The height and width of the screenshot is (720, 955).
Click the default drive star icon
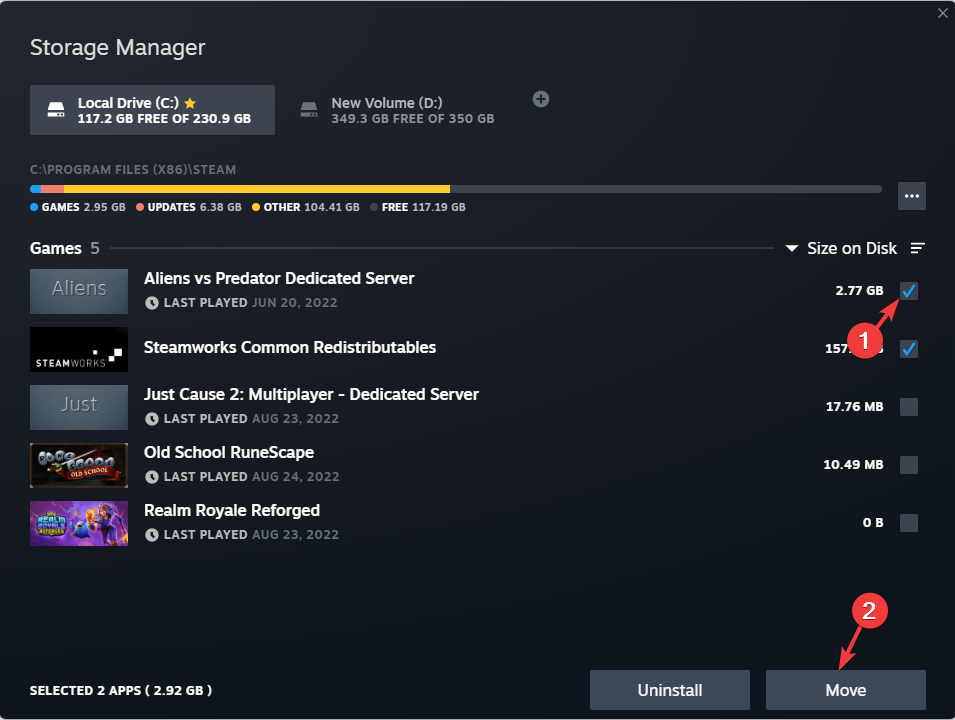190,103
